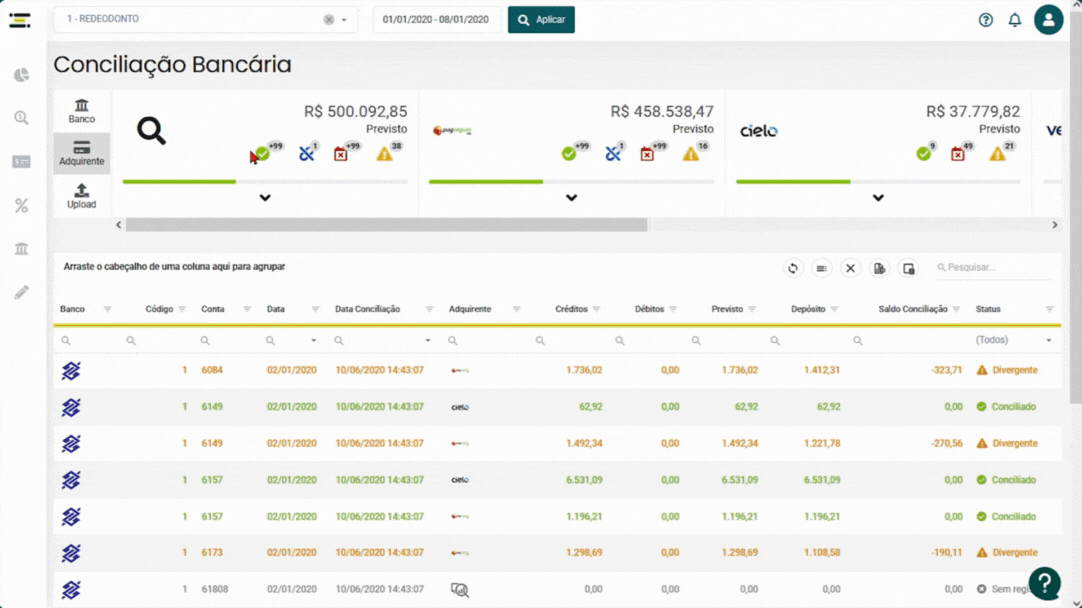This screenshot has height=608, width=1082.
Task: Click the red calendar icon in Cielo card
Action: pos(958,154)
